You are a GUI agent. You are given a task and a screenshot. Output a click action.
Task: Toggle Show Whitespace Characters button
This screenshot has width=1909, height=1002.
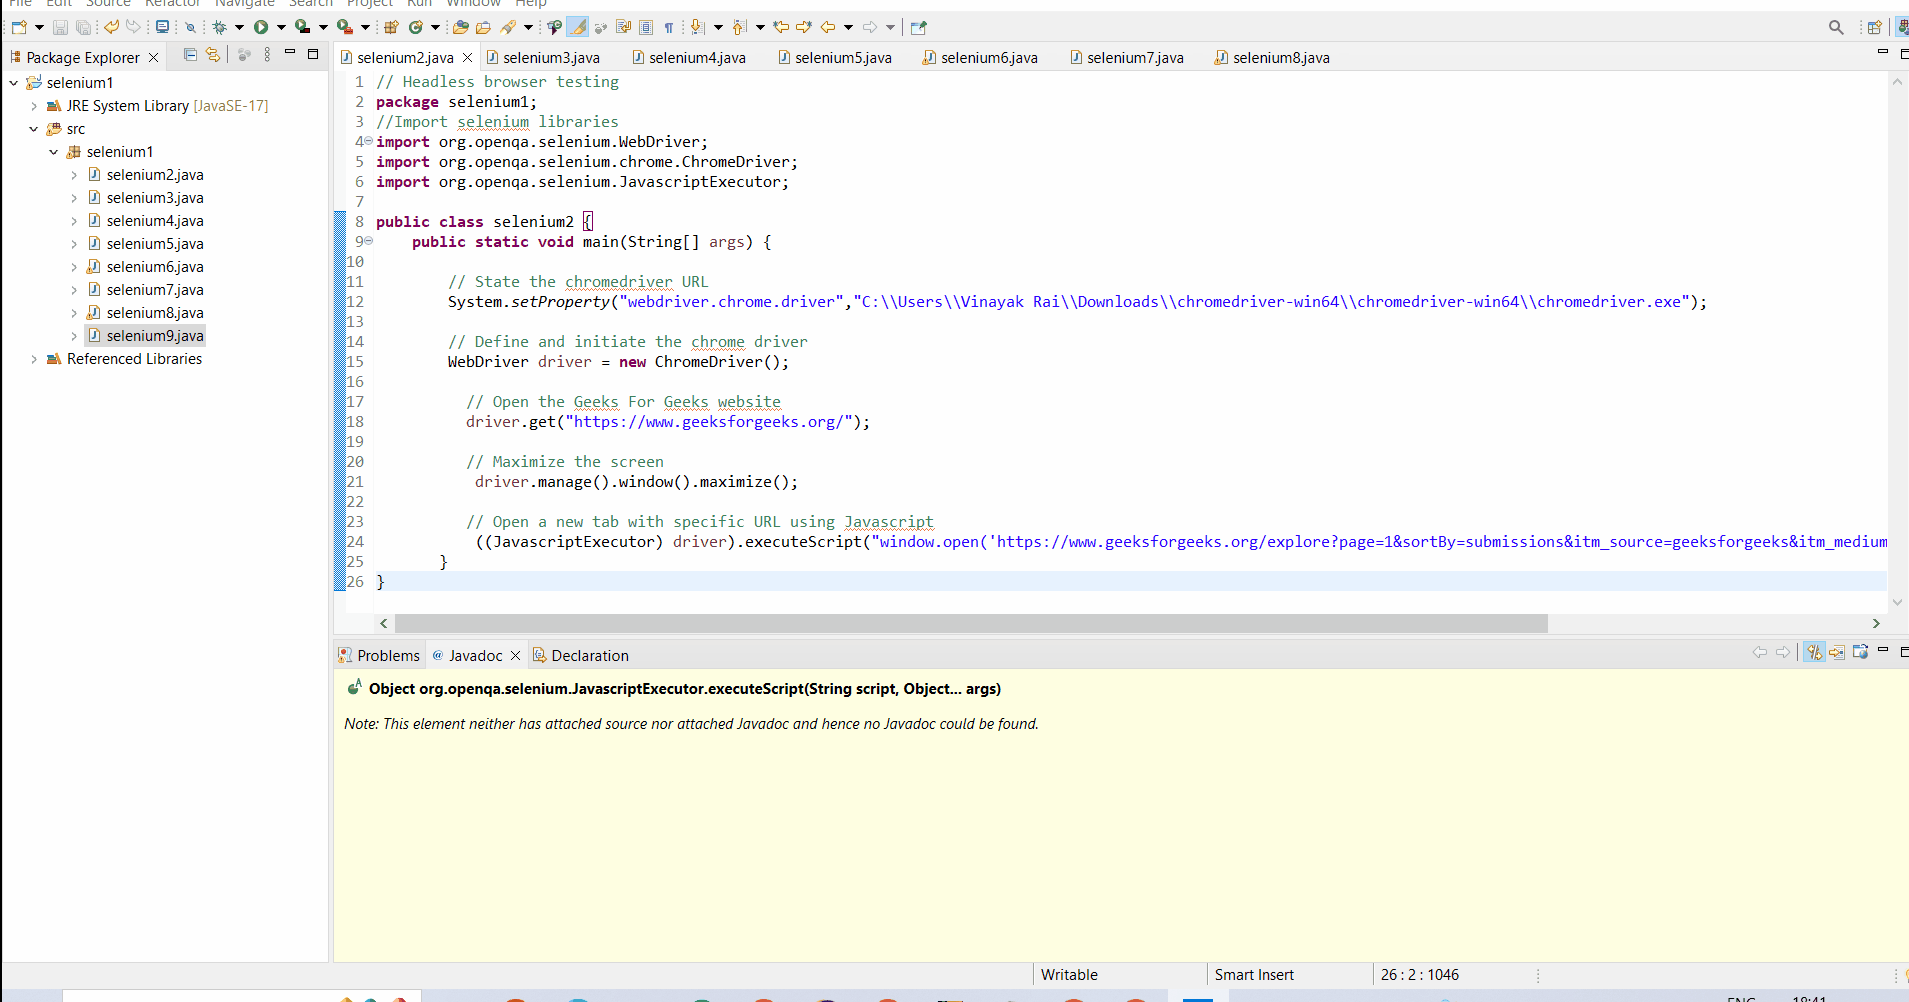(x=671, y=27)
